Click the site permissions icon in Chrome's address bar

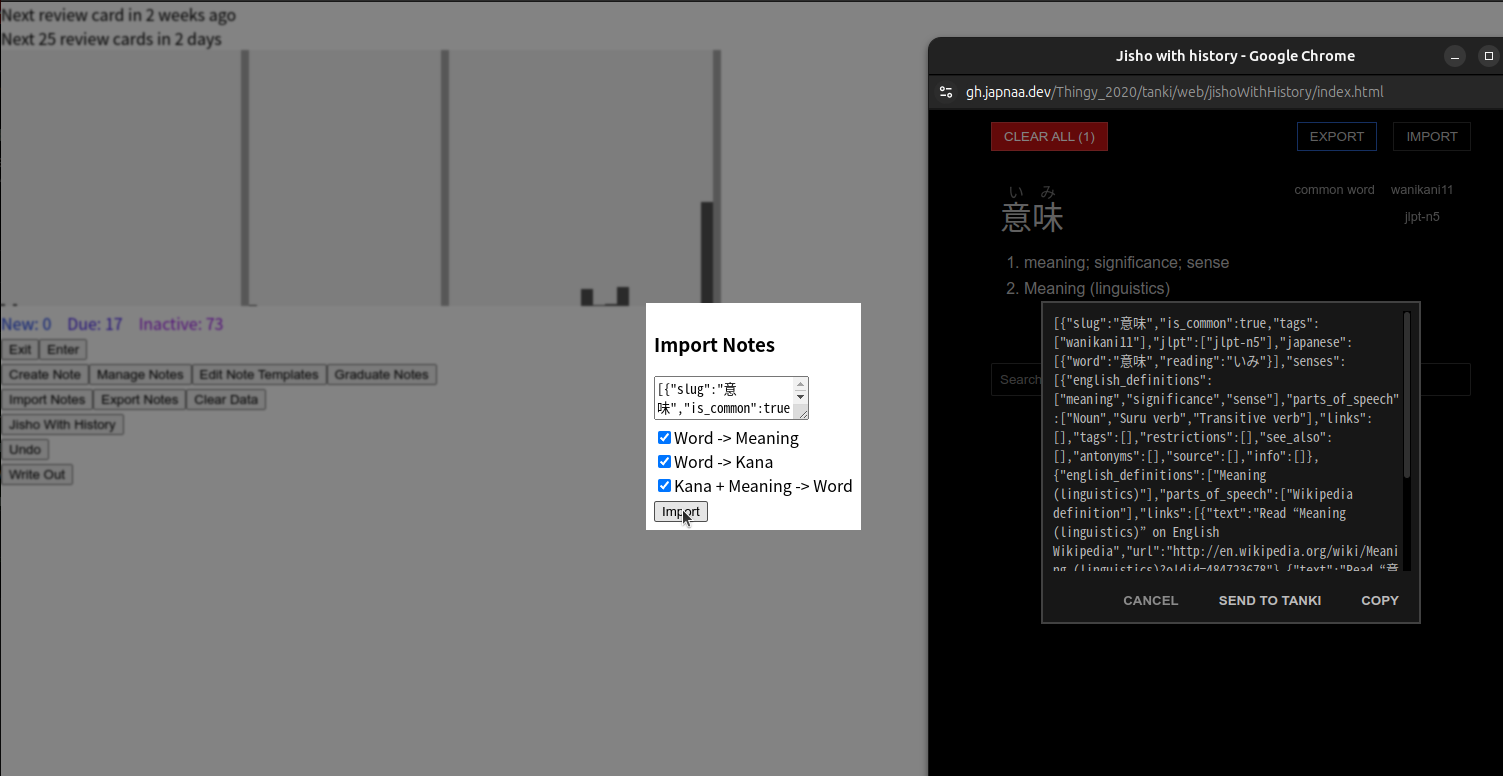[945, 91]
